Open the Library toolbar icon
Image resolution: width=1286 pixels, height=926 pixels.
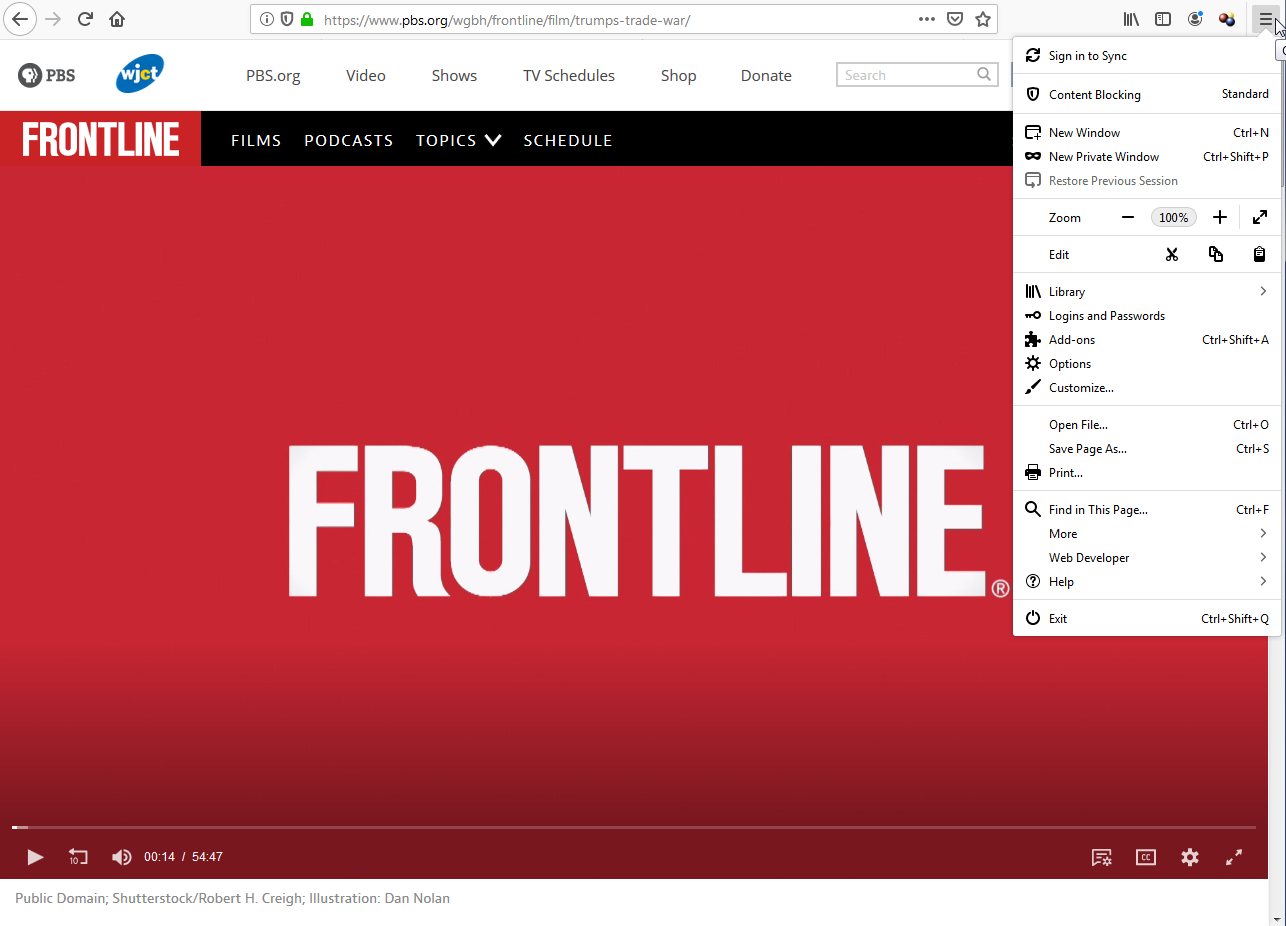(1131, 19)
